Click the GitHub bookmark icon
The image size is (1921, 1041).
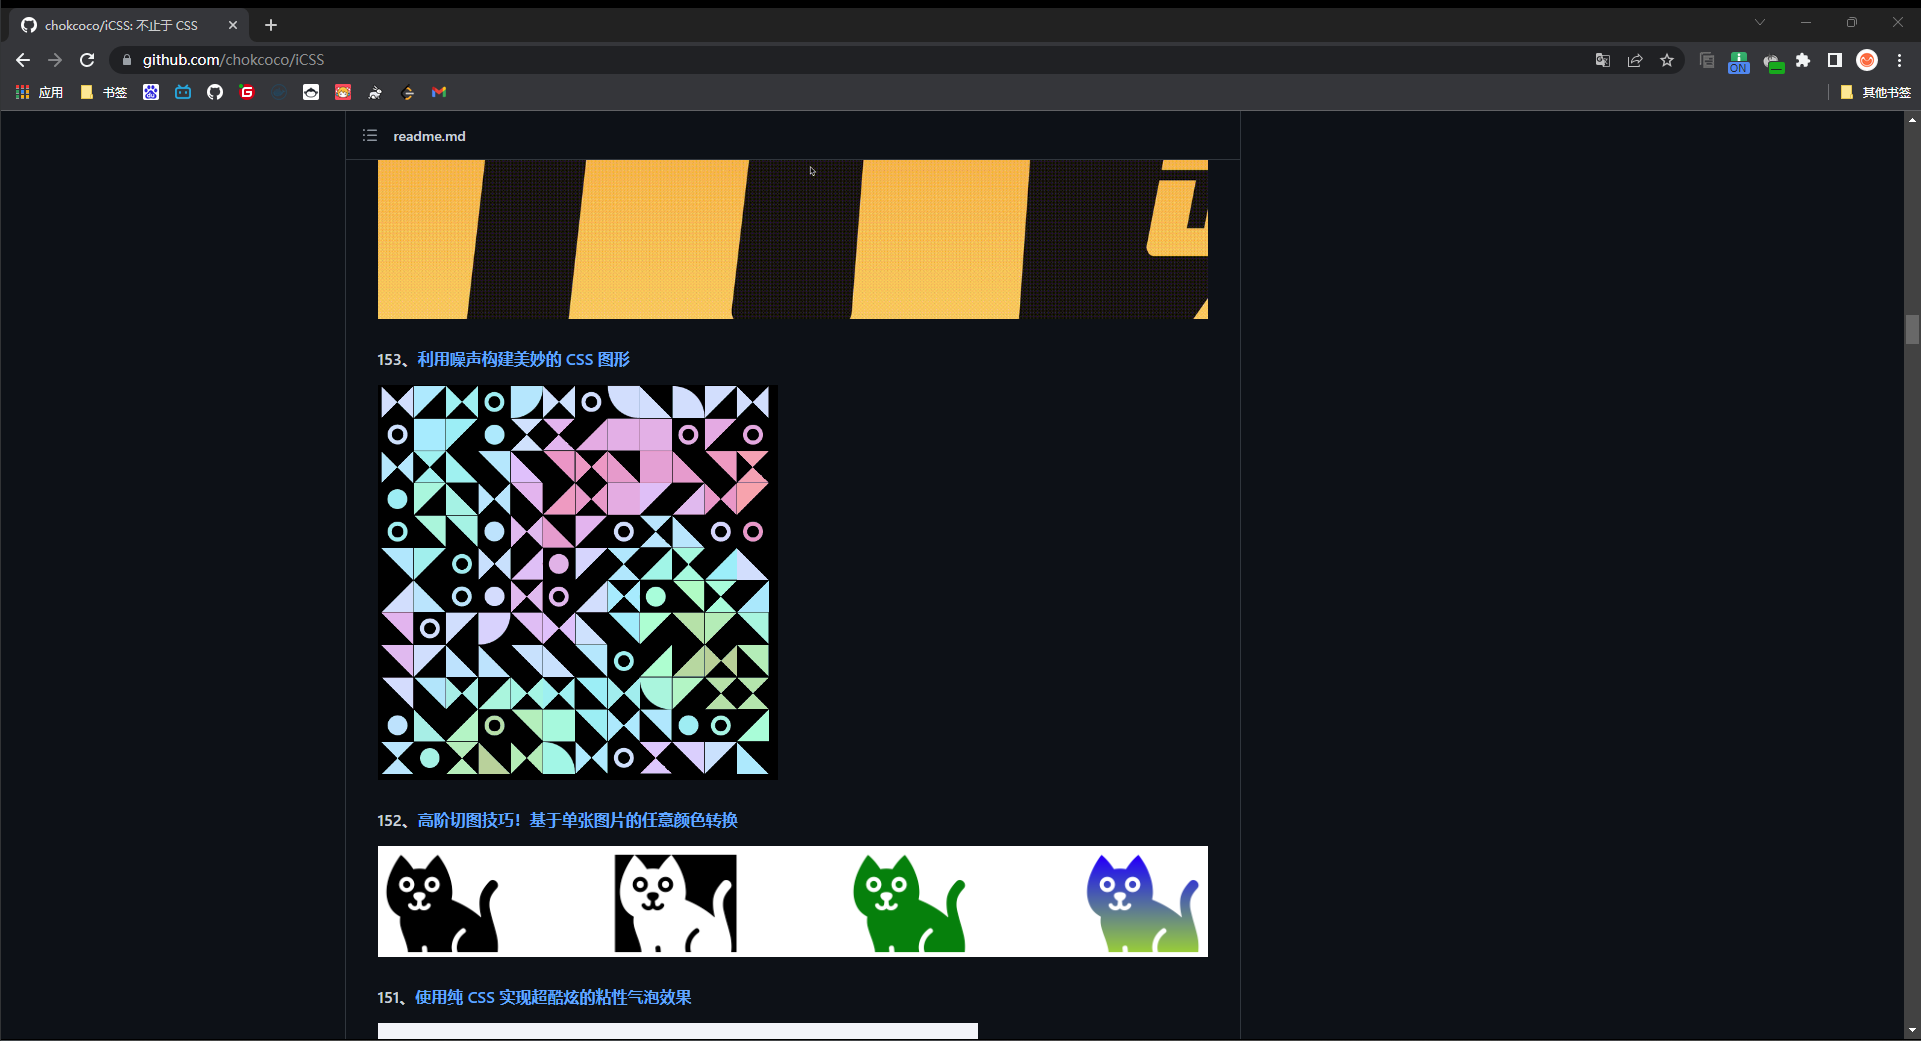215,92
